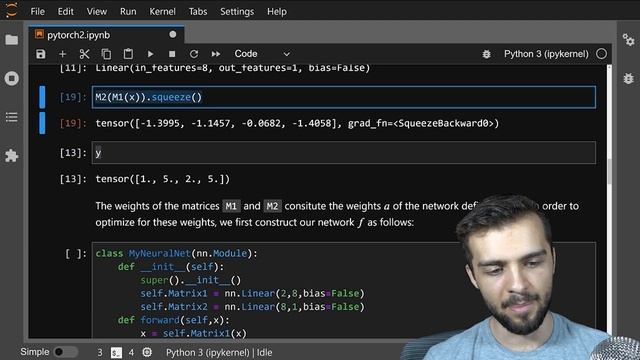Open the Help menu
Screen dimensions: 640x360
click(x=277, y=11)
